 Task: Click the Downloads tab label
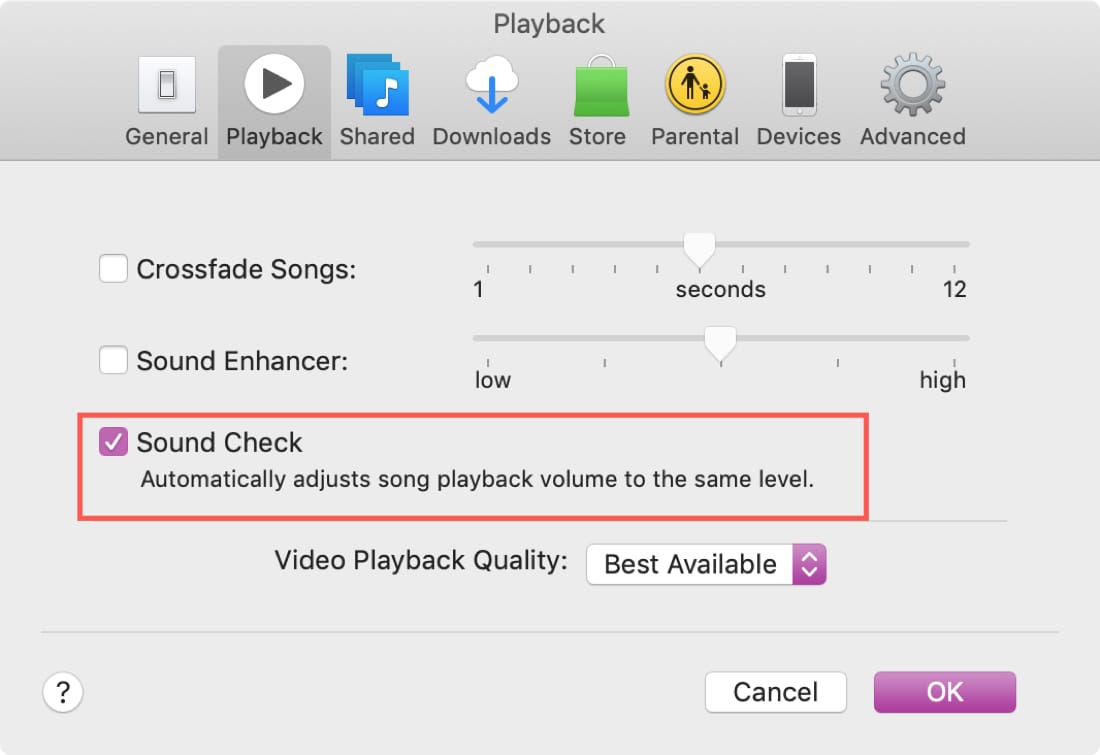492,136
